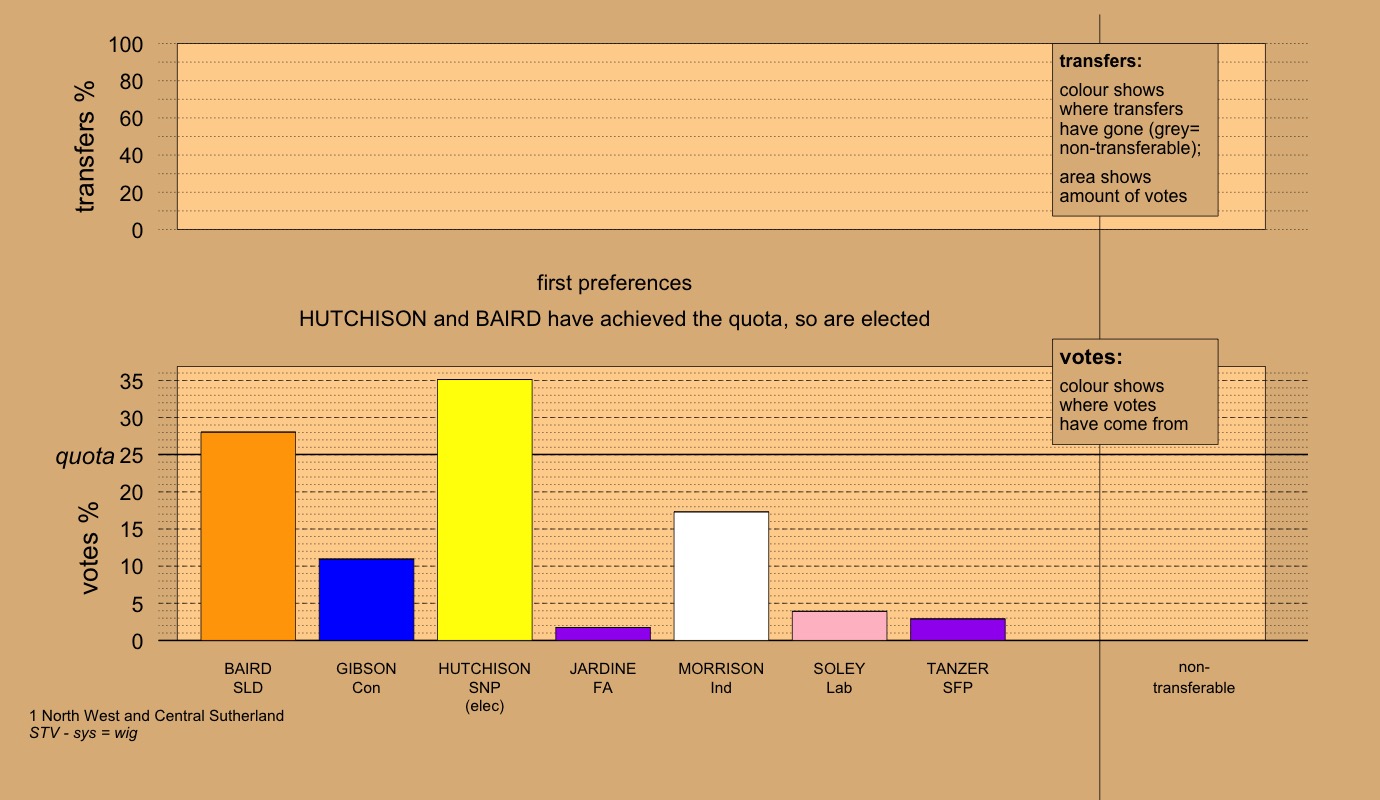The height and width of the screenshot is (800, 1380).
Task: Click the 'HUTCHISON and BAIRD have achieved the quota' text
Action: click(x=614, y=320)
